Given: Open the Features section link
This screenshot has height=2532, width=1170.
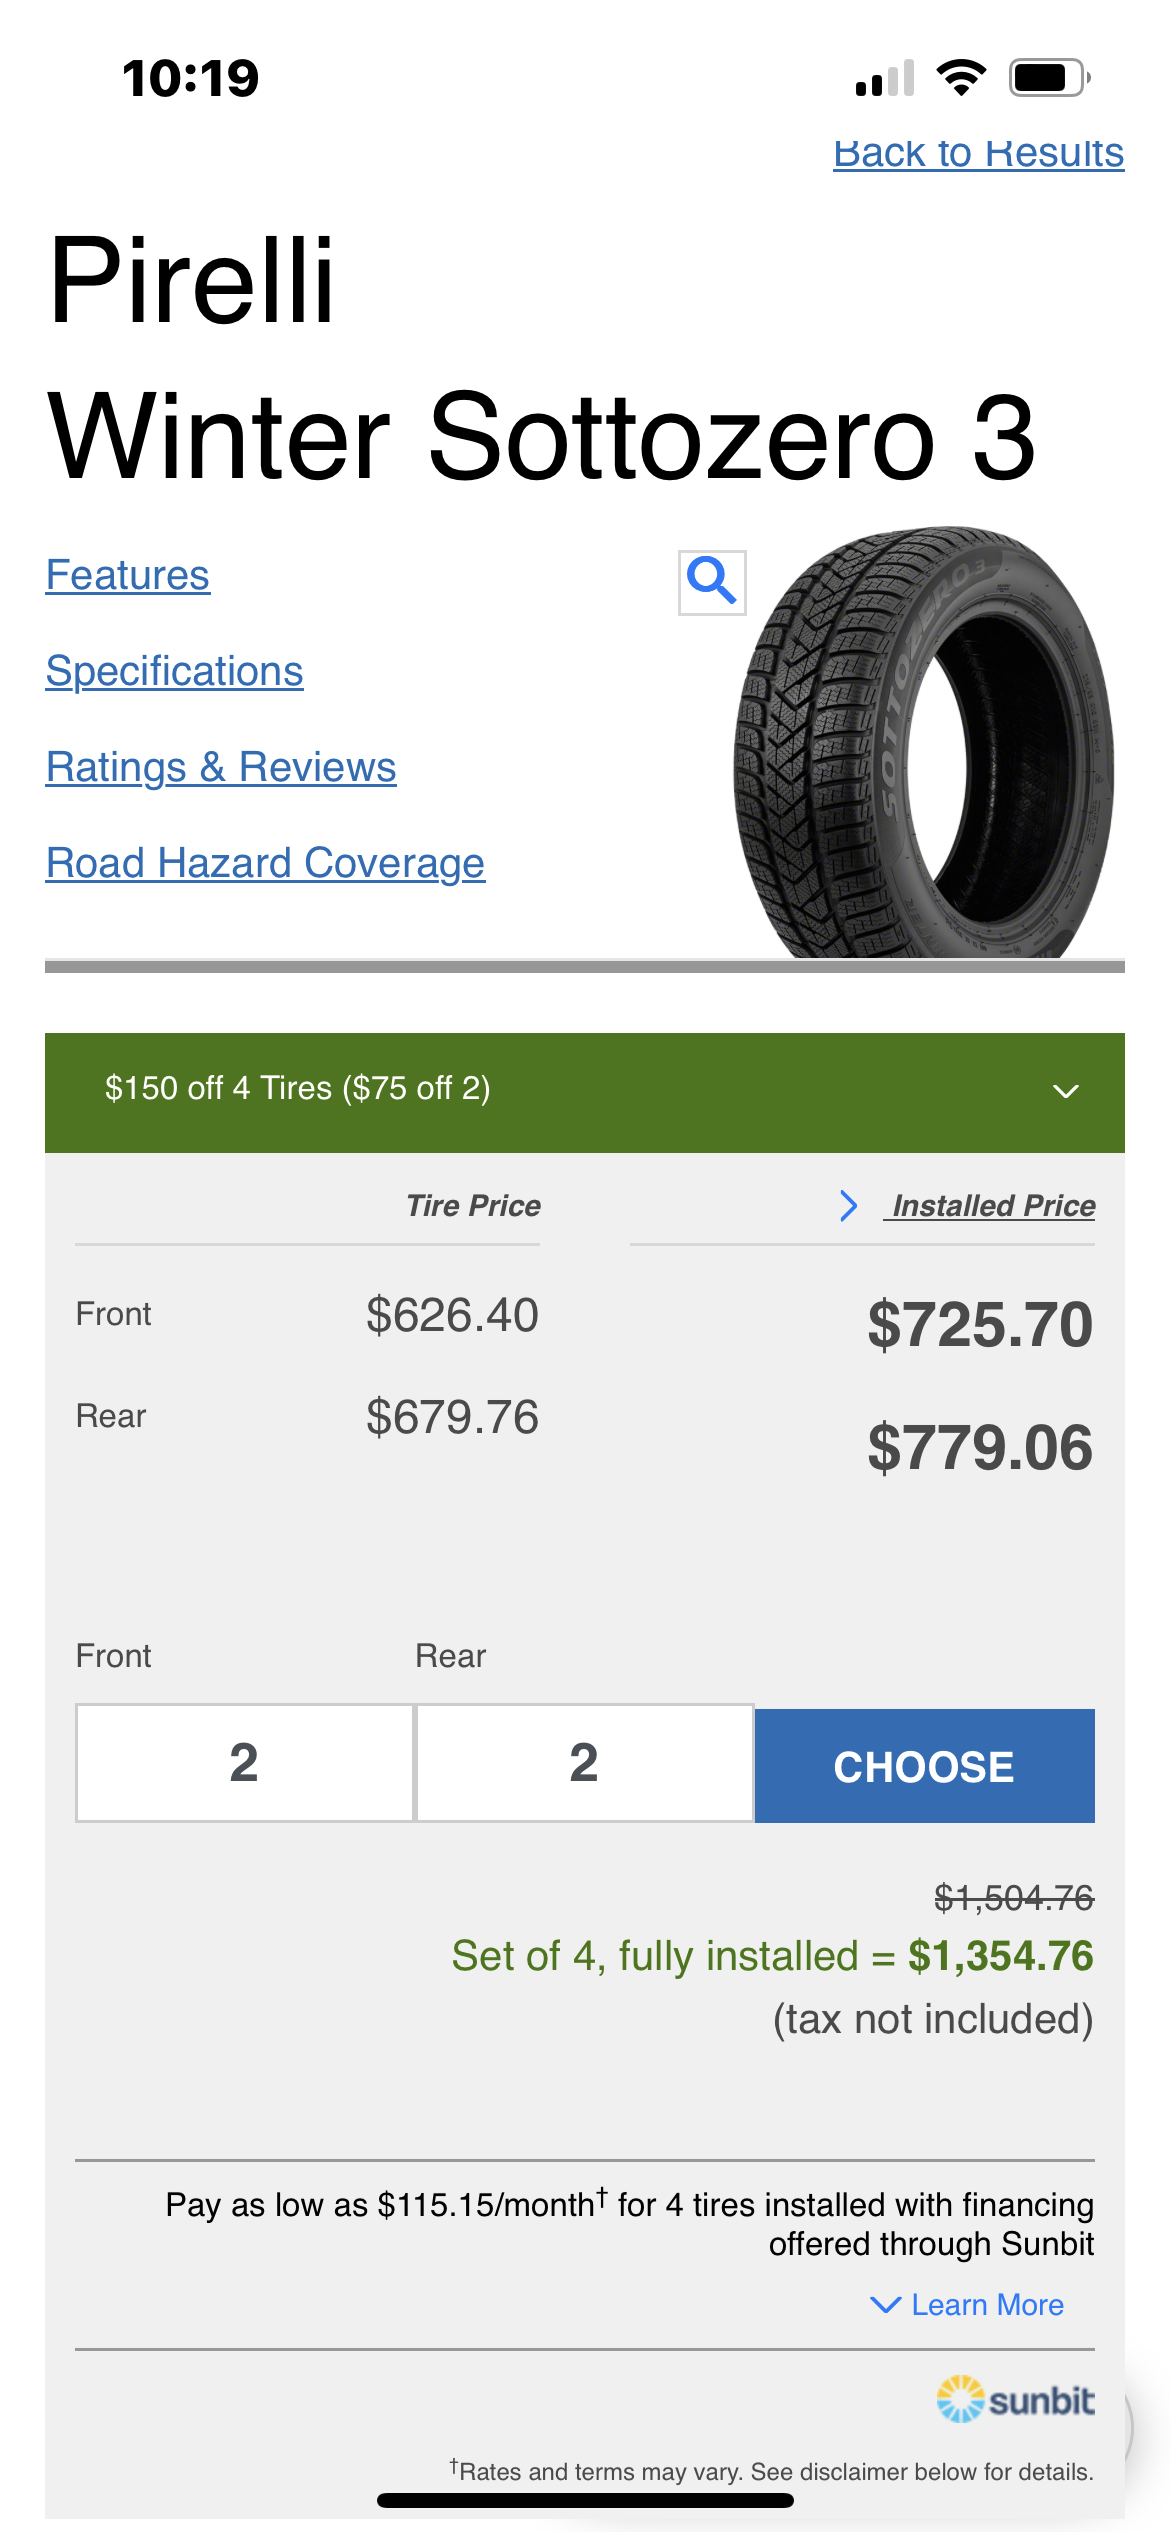Looking at the screenshot, I should click(128, 576).
